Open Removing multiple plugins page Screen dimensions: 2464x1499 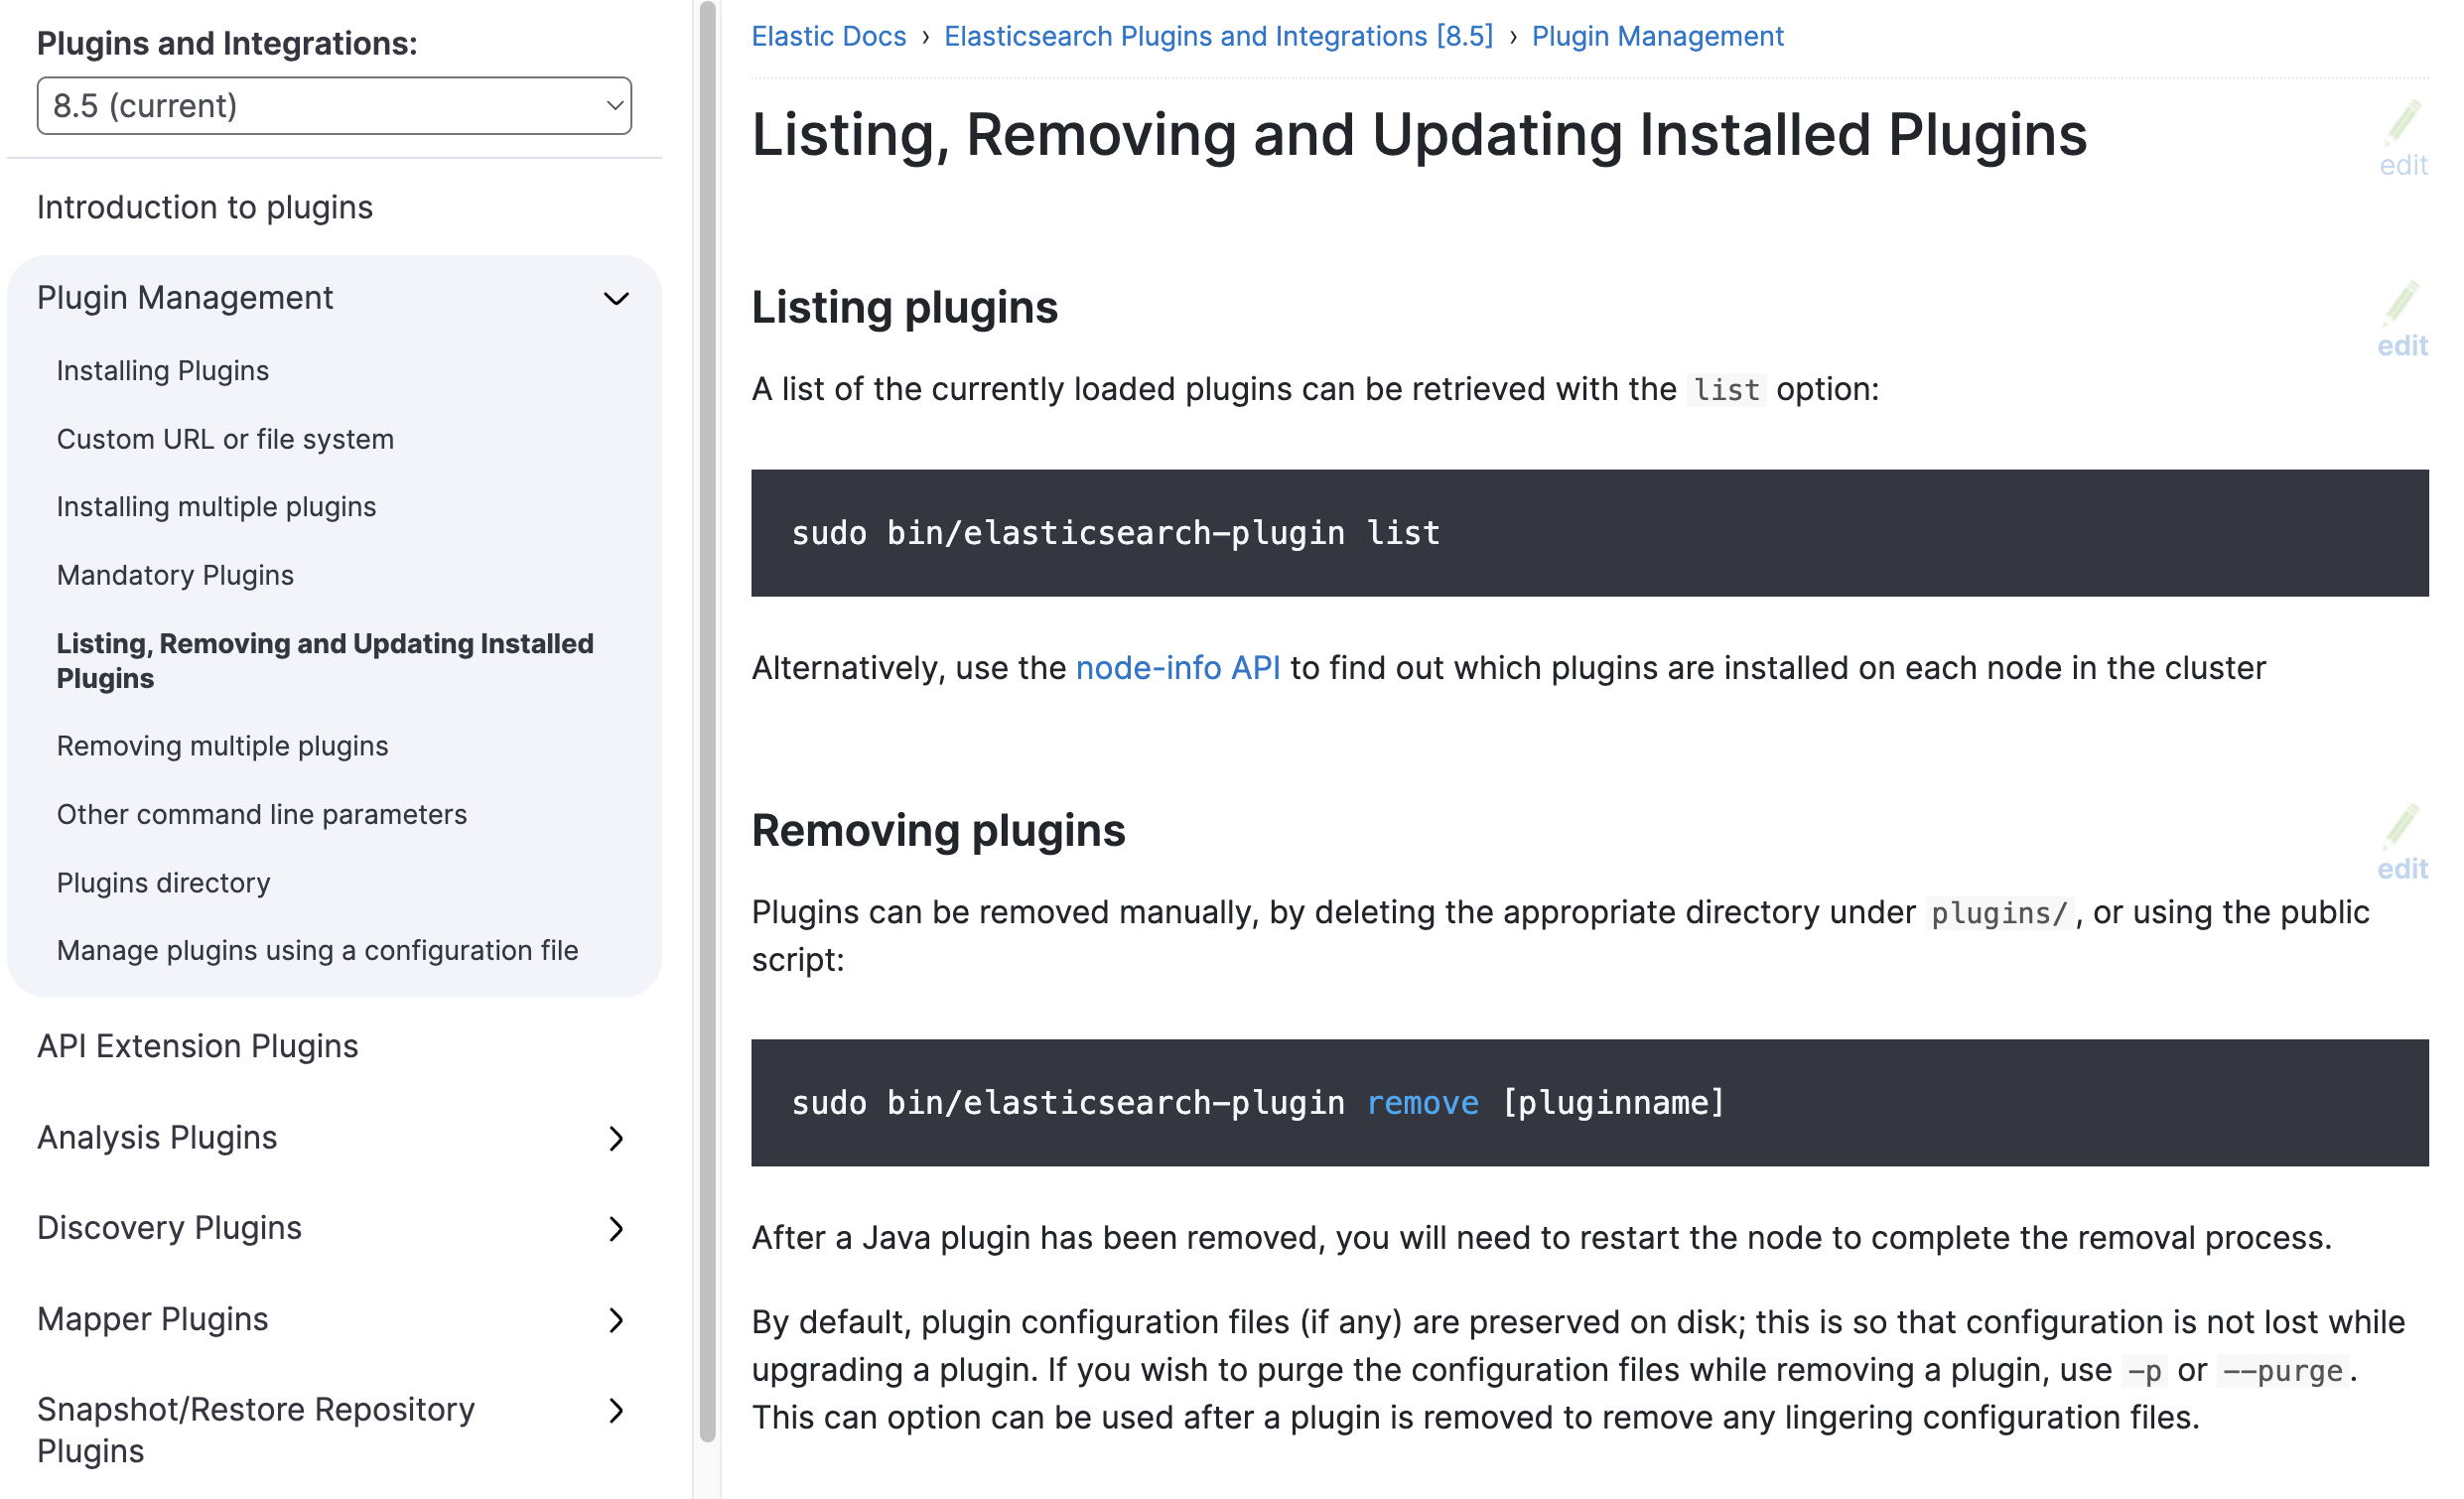pyautogui.click(x=222, y=746)
